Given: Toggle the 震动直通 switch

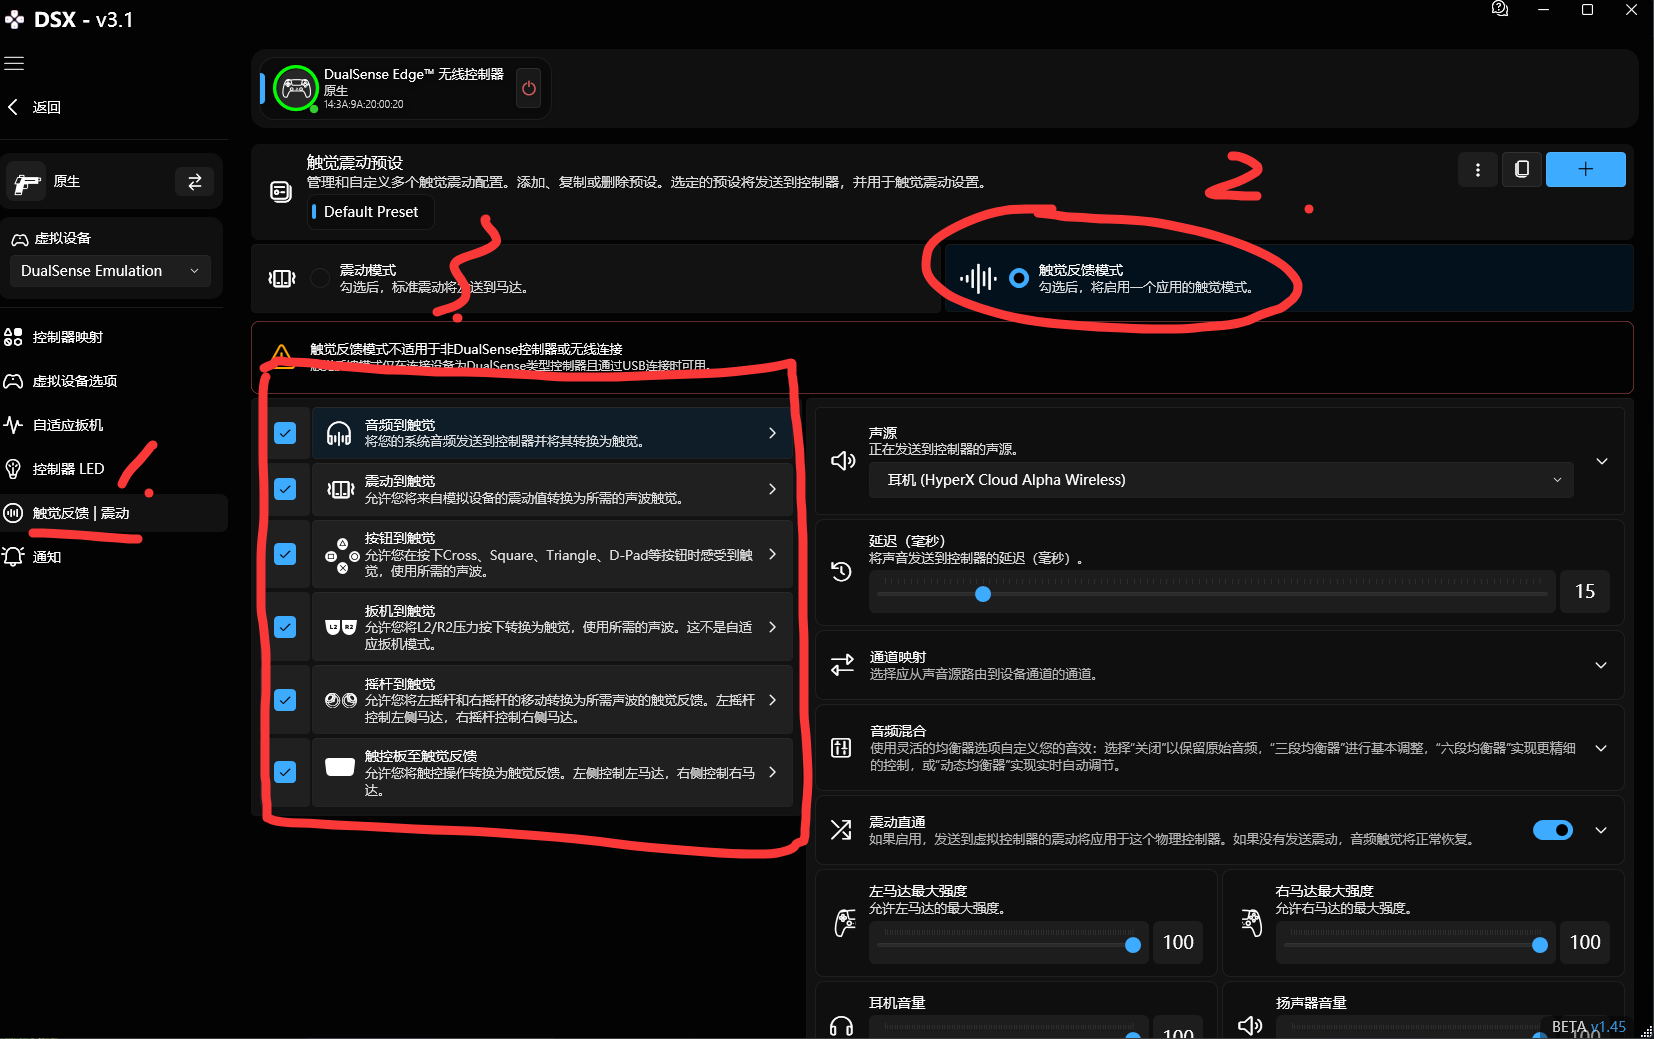Looking at the screenshot, I should pyautogui.click(x=1553, y=830).
